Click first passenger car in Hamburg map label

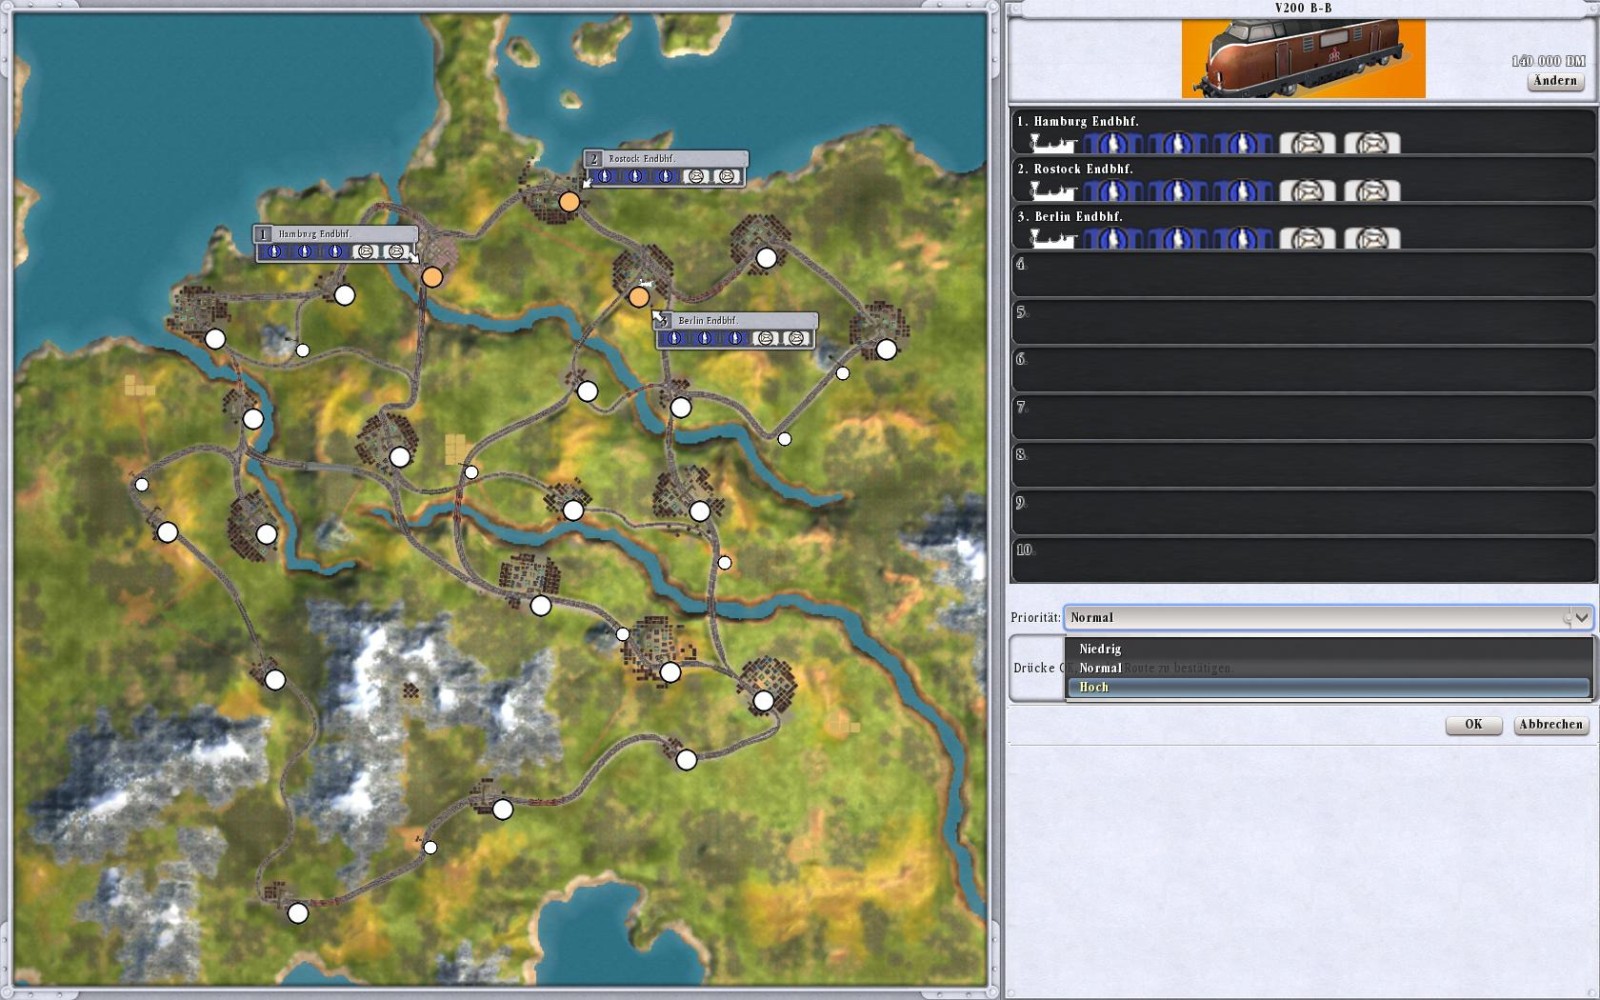pos(275,252)
